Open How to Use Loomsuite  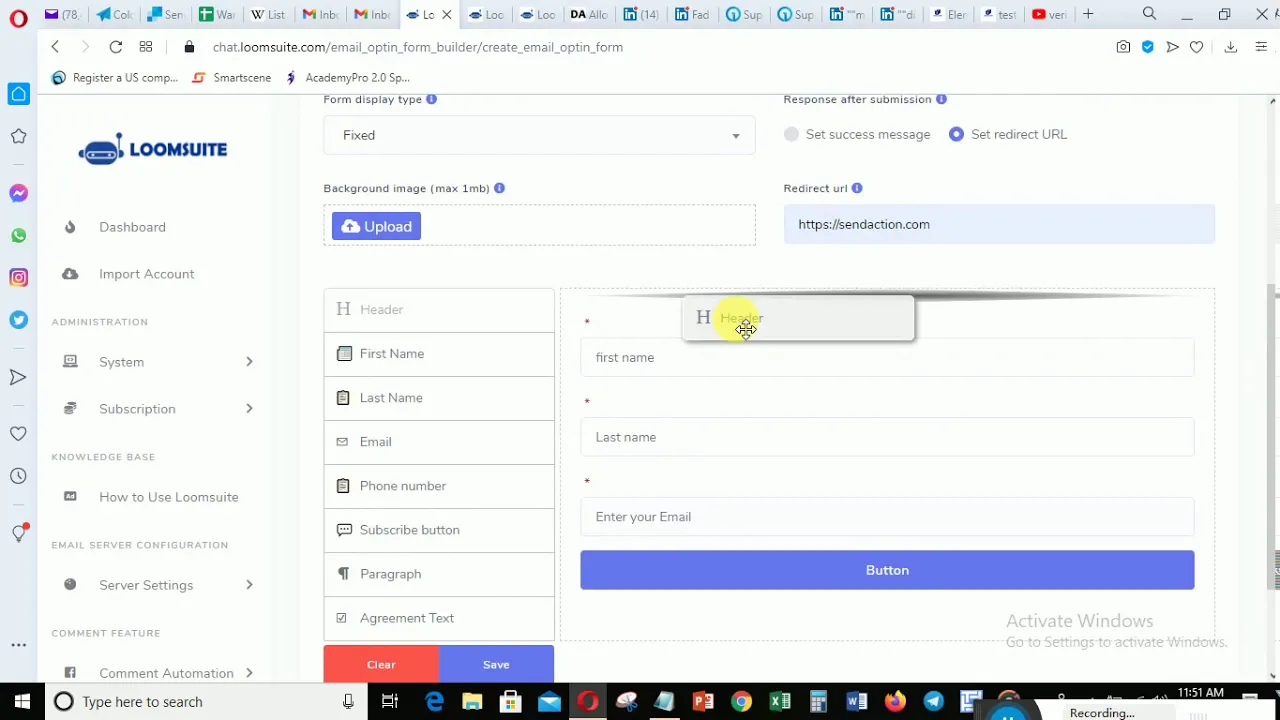click(x=168, y=497)
